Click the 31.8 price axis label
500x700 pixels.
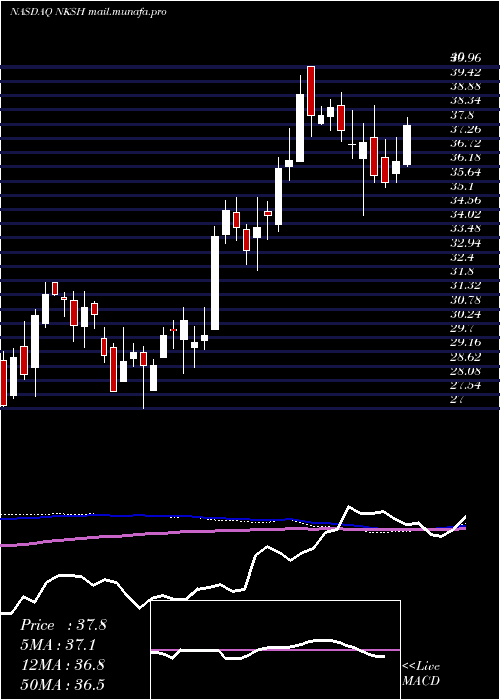point(462,272)
